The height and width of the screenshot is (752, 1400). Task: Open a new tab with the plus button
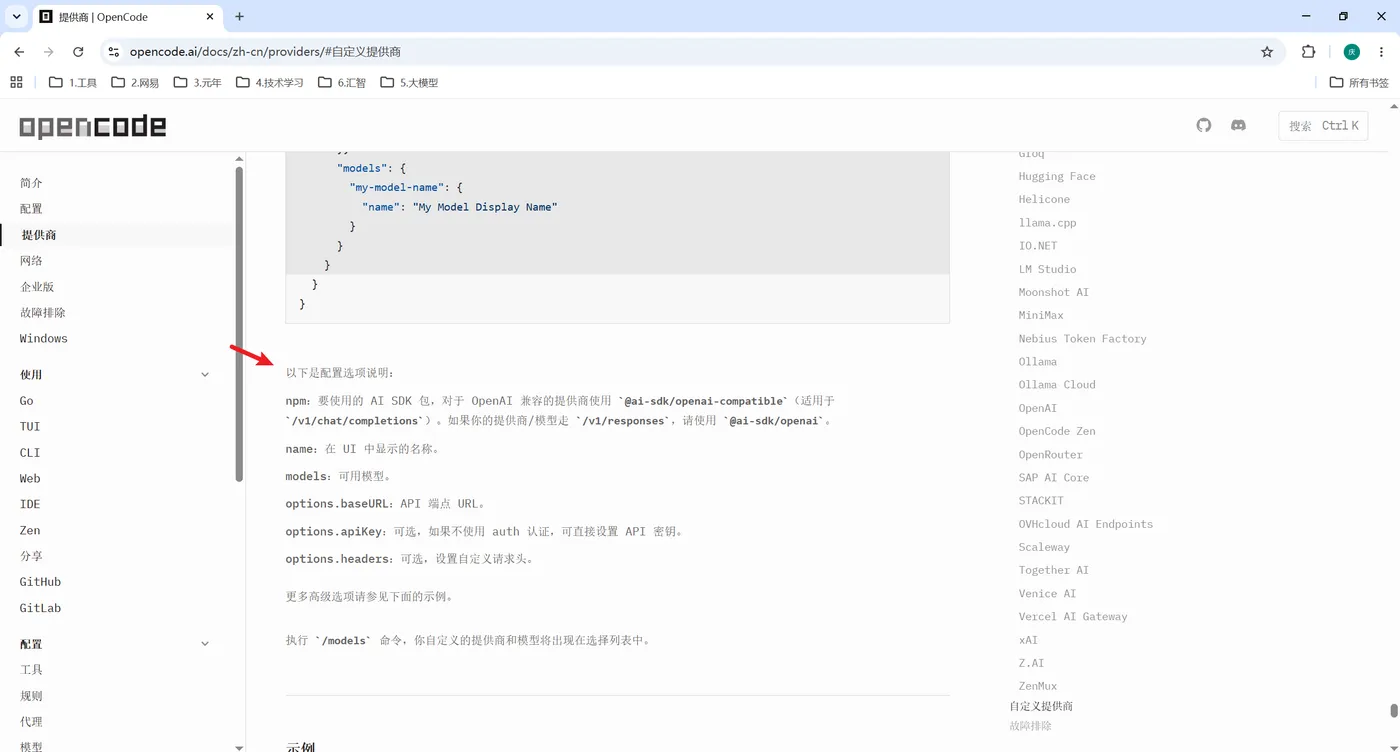coord(239,16)
